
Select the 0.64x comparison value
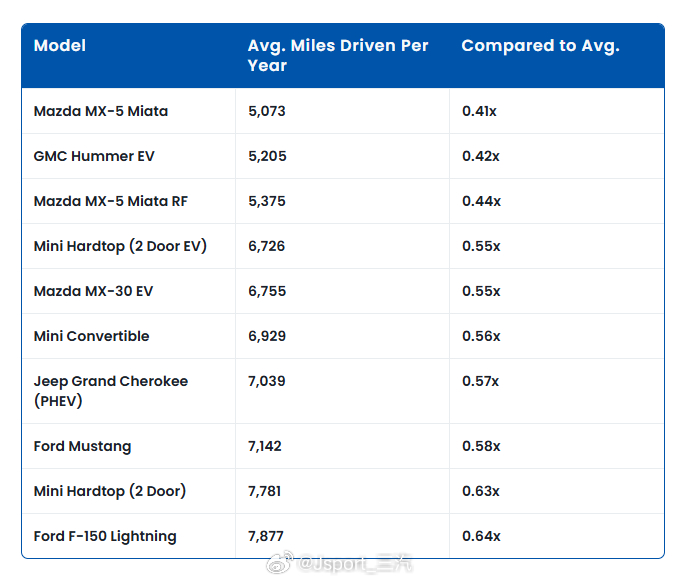(x=481, y=536)
